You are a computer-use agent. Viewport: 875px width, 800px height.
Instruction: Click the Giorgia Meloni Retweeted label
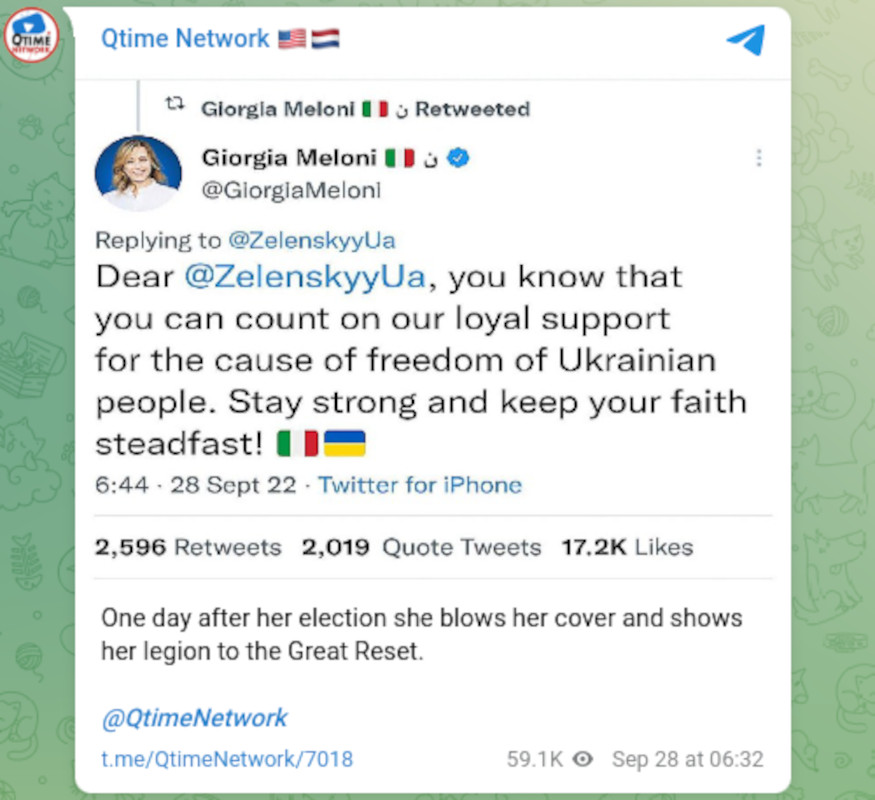coord(365,109)
